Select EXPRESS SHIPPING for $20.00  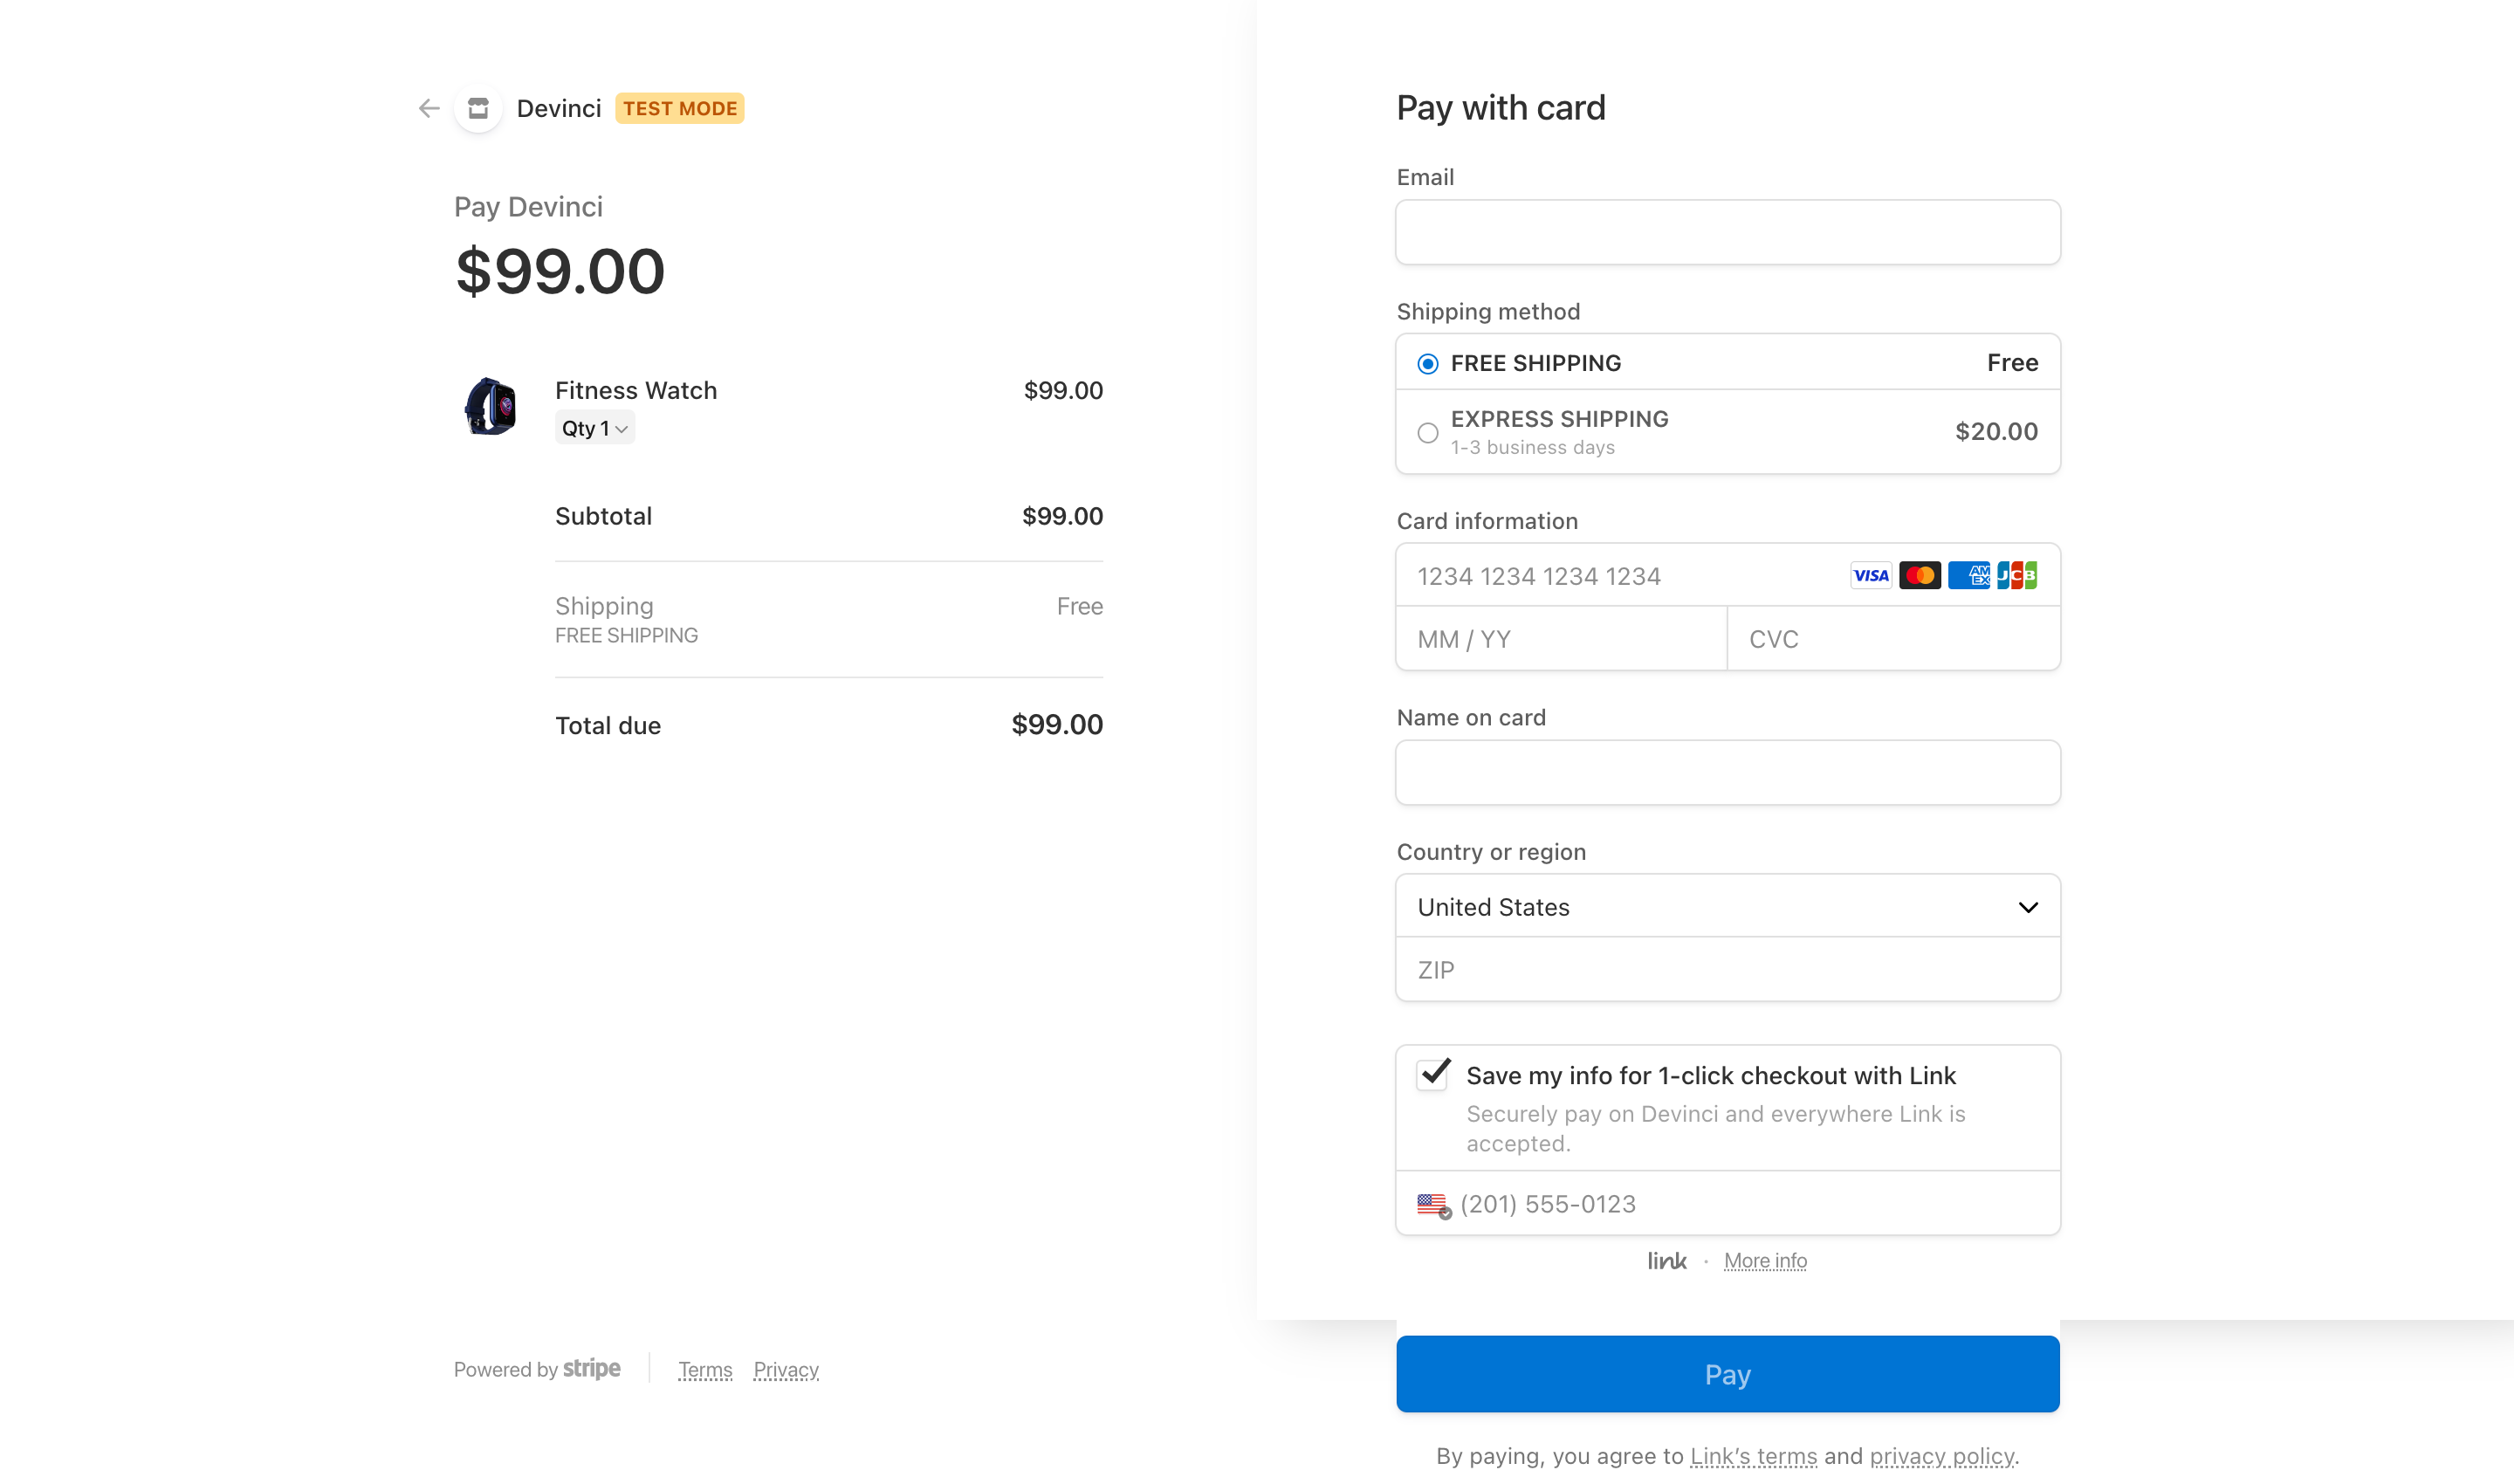tap(1428, 432)
